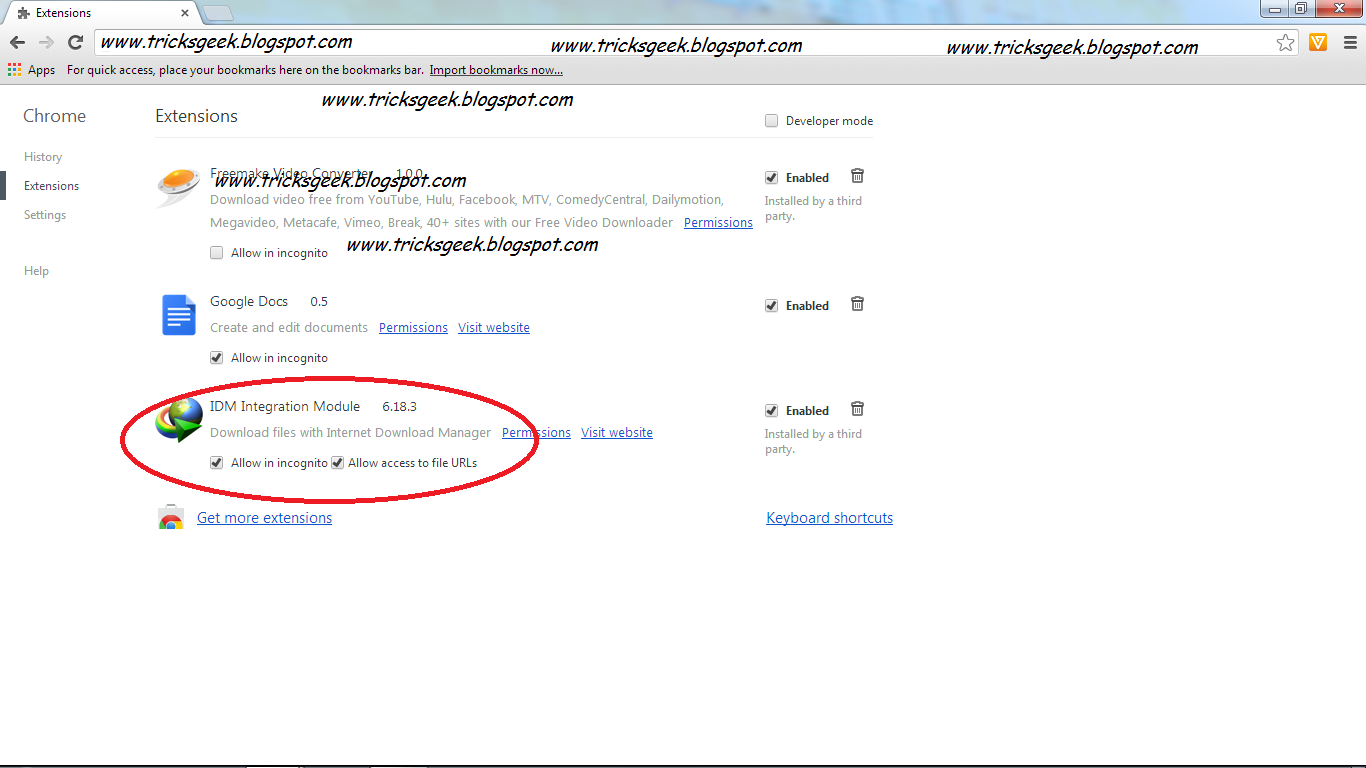
Task: View Google Docs Permissions link
Action: [x=413, y=328]
